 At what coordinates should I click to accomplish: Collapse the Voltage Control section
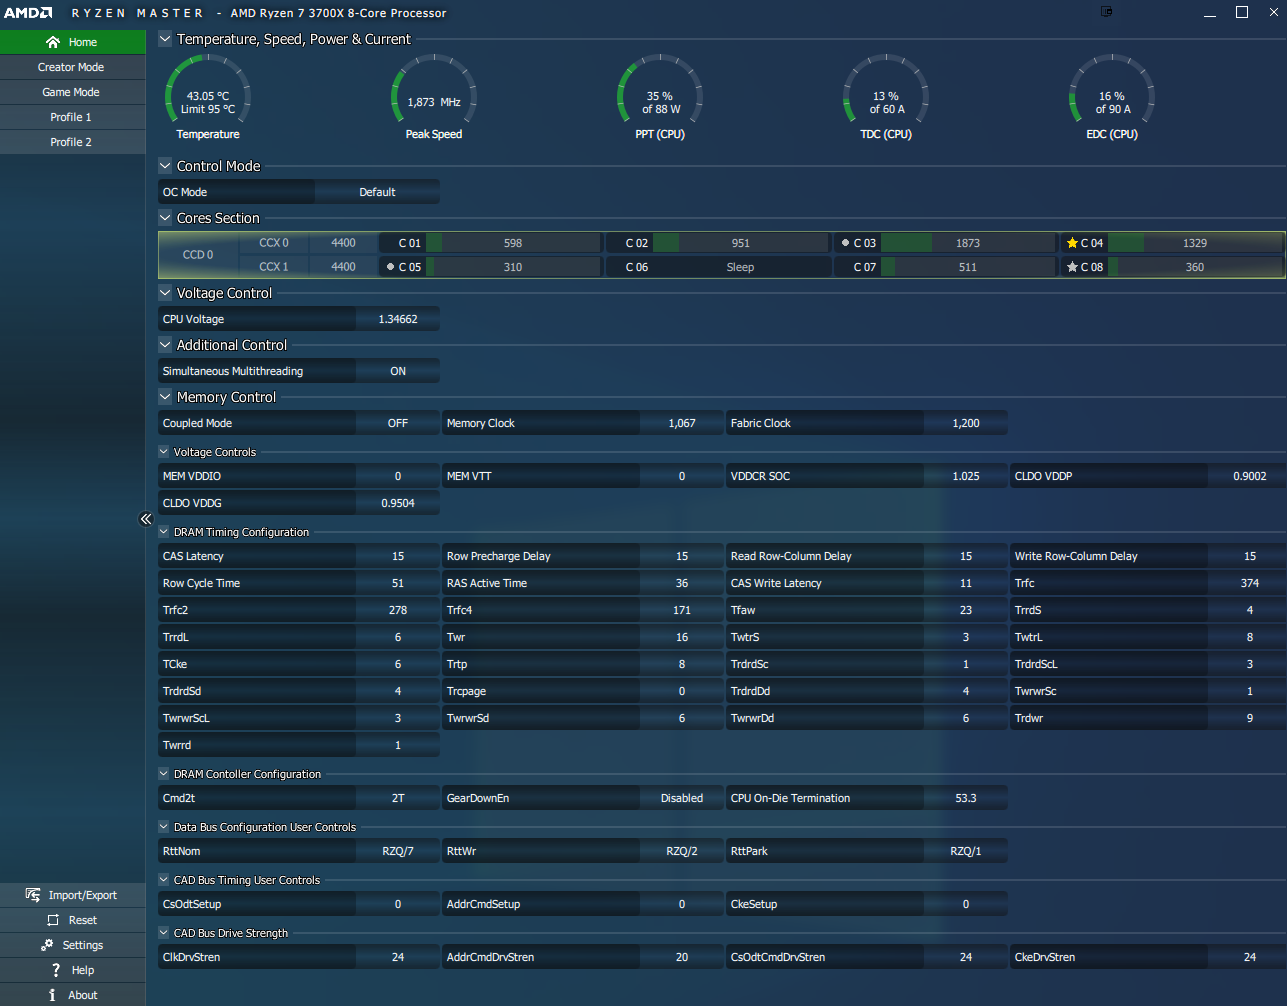165,293
